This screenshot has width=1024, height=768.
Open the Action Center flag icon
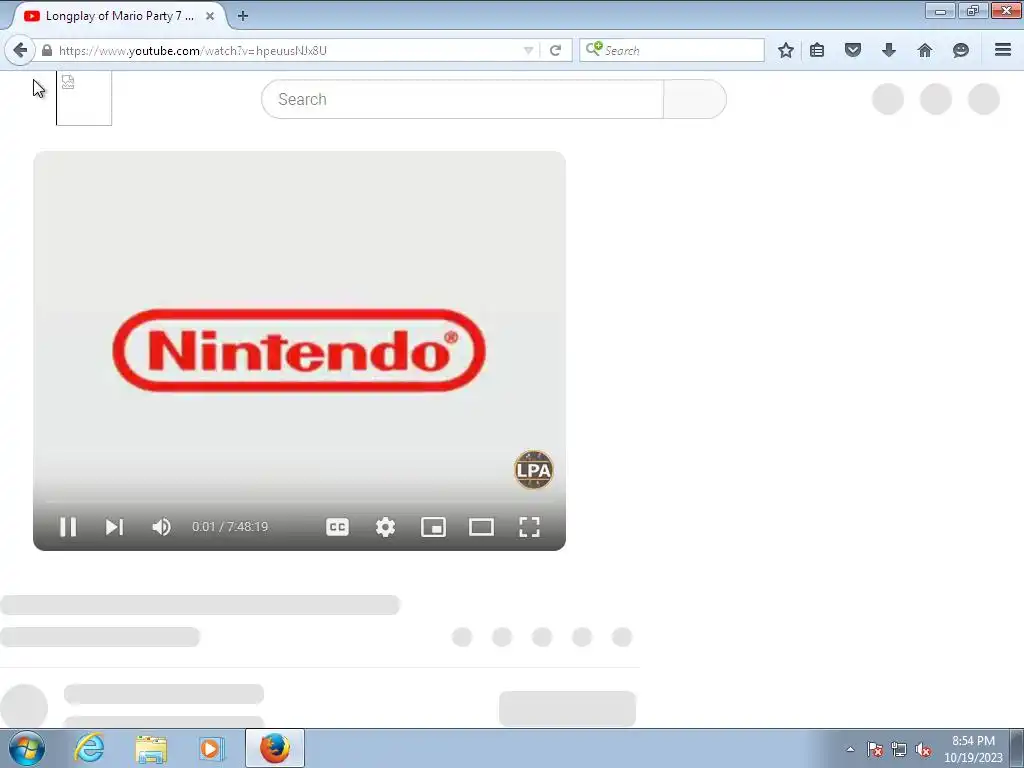point(875,749)
